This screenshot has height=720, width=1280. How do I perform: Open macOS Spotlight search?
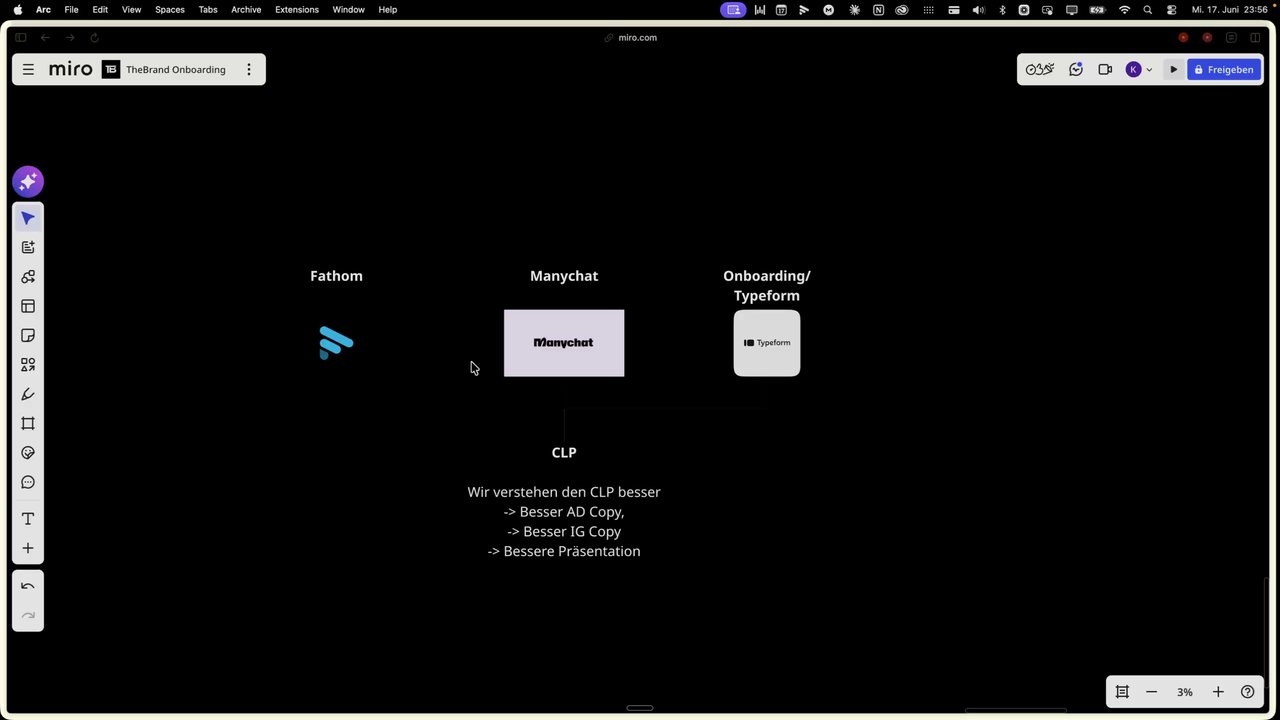[1148, 10]
